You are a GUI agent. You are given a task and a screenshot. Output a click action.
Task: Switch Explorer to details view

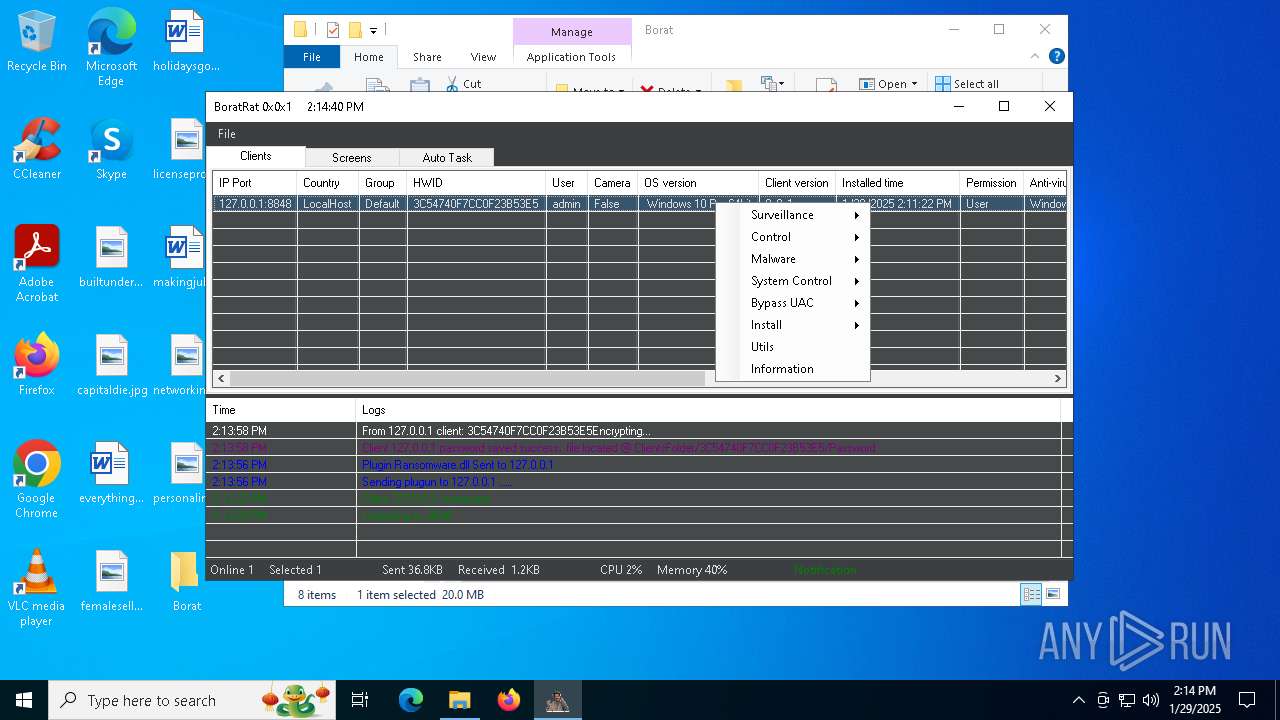(1031, 594)
